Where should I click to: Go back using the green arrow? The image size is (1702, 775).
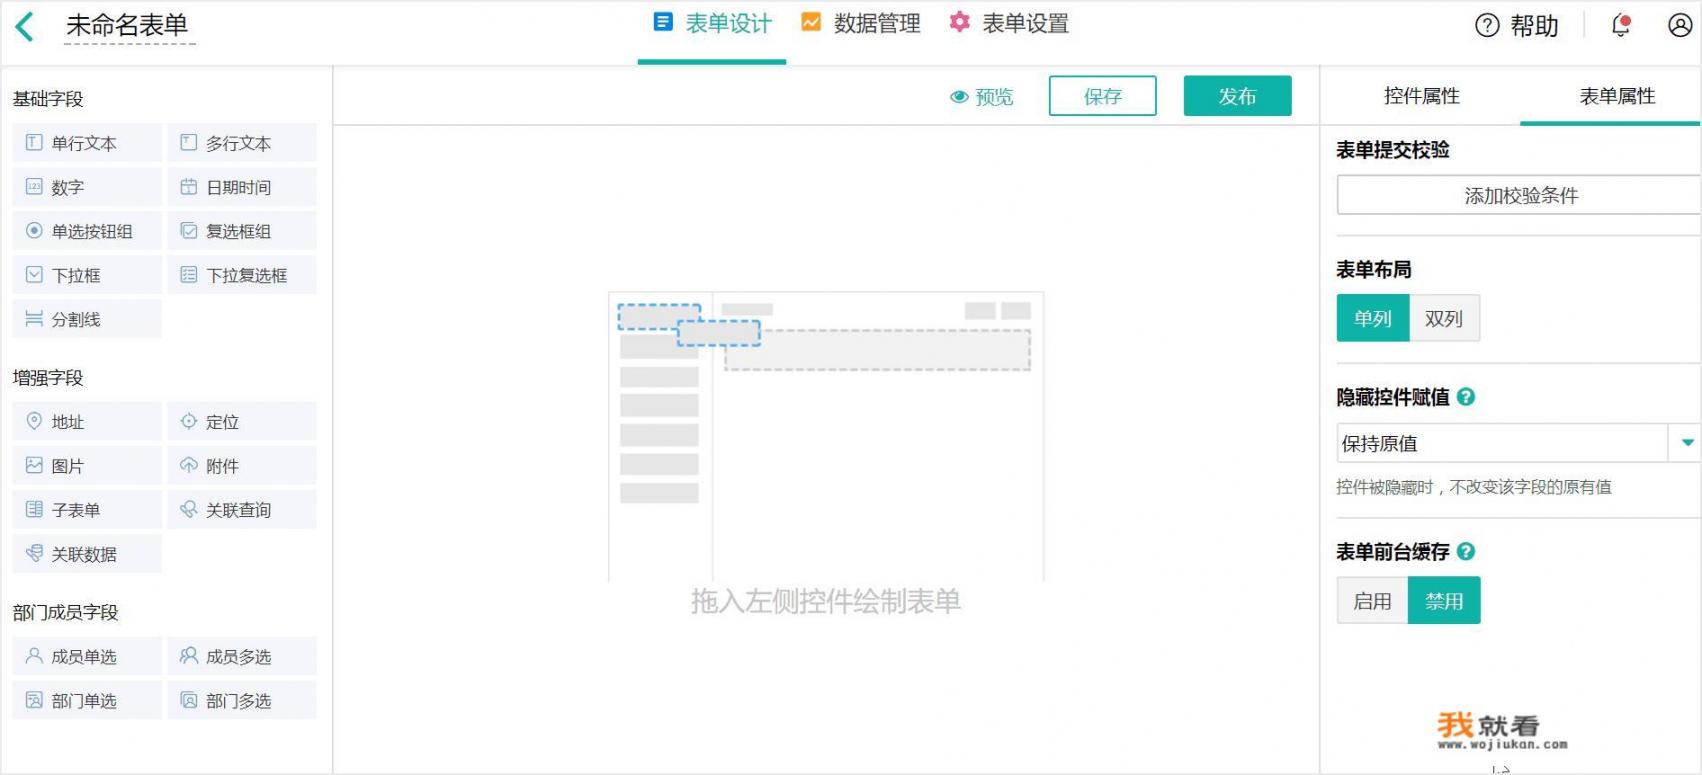pyautogui.click(x=25, y=26)
